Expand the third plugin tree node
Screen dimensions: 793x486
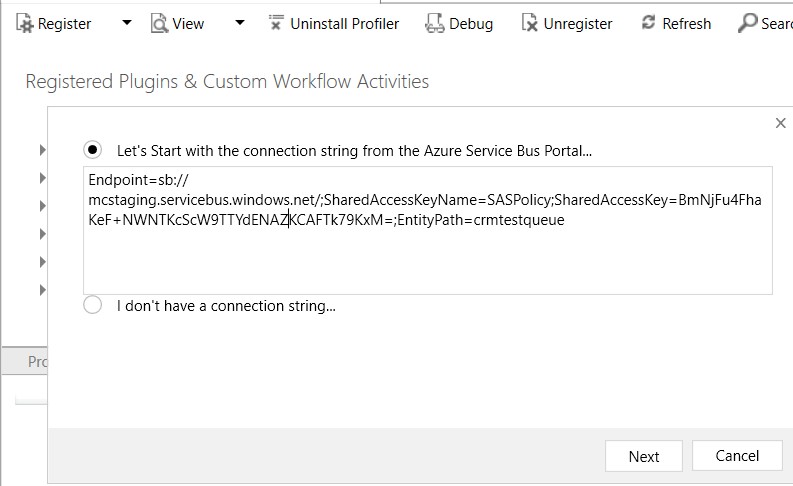(x=43, y=206)
